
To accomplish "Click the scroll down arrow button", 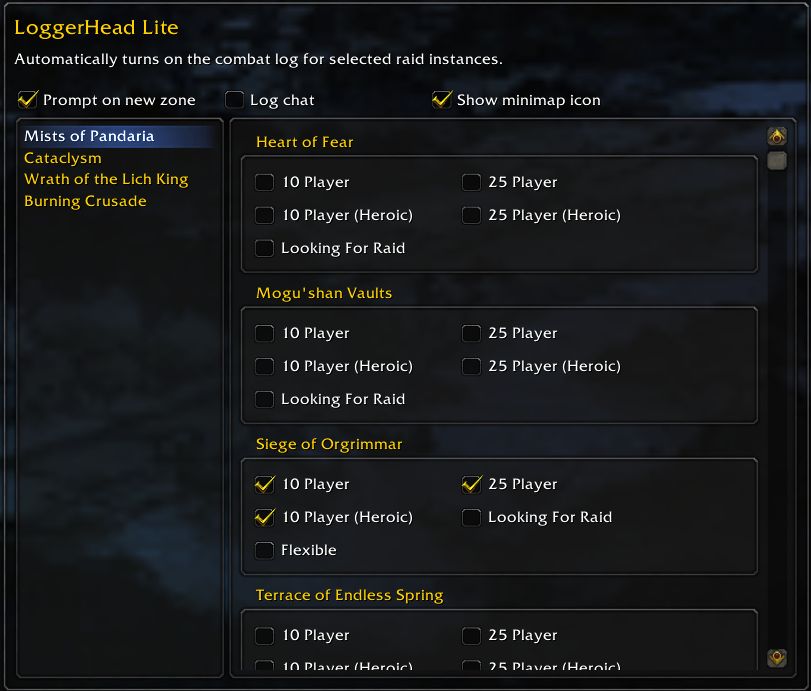I will (x=777, y=657).
